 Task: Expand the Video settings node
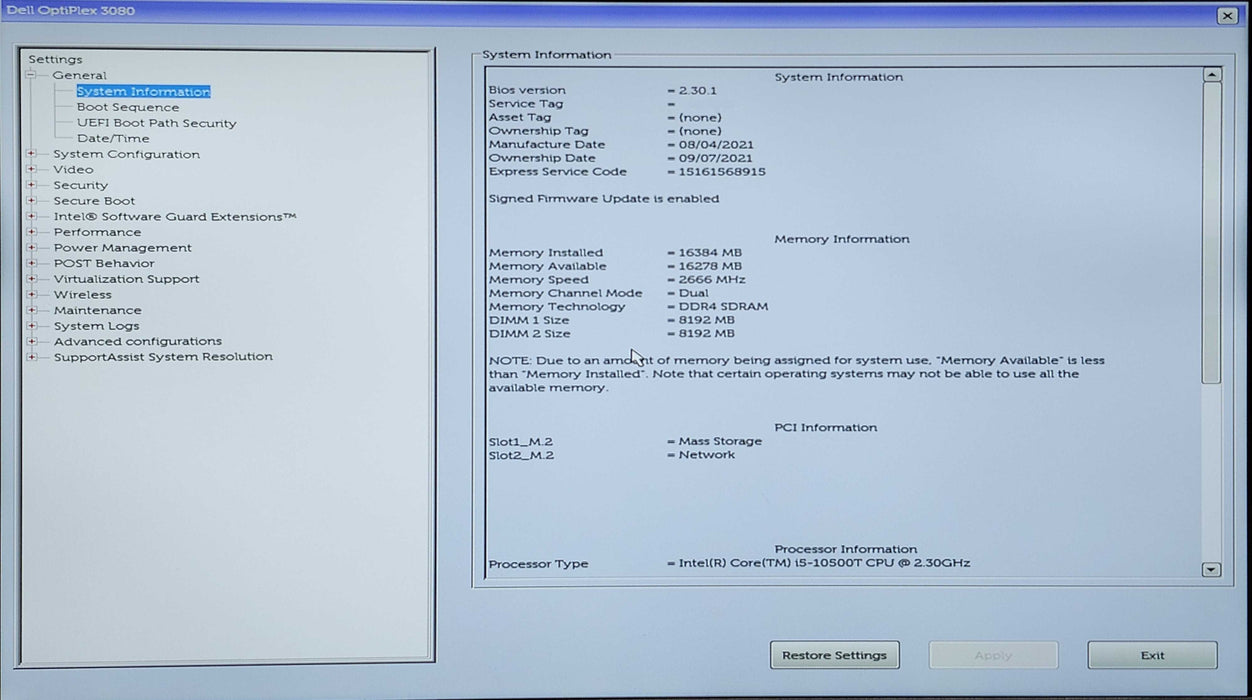point(31,170)
